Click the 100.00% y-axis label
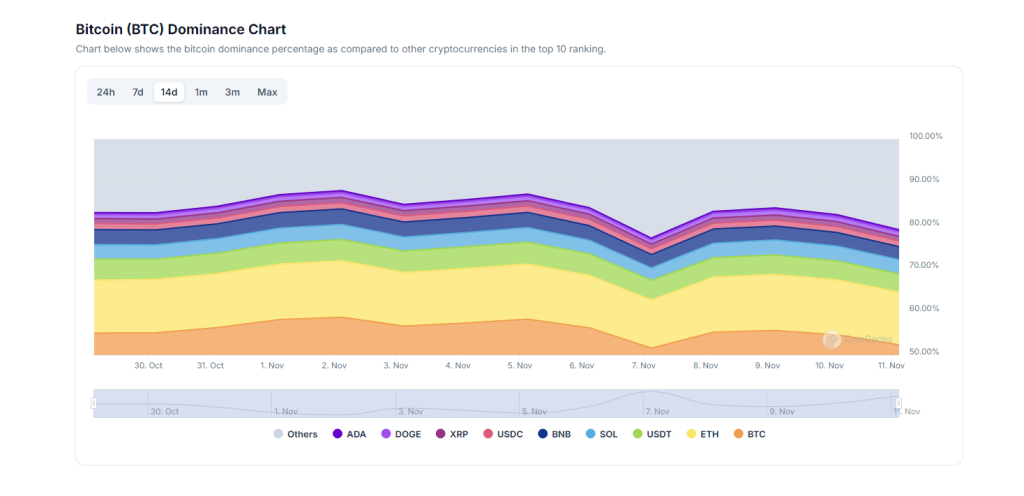This screenshot has height=496, width=1024. pos(925,136)
